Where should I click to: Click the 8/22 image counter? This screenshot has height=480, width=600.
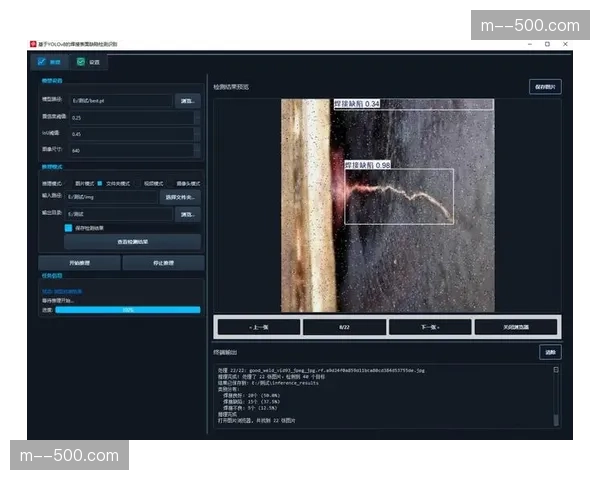tap(344, 327)
